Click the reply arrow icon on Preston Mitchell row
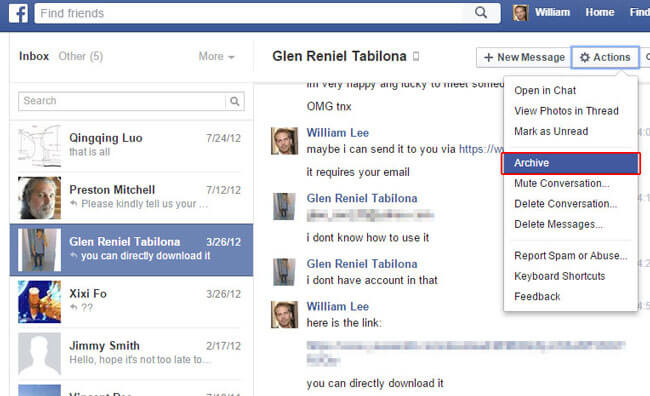 [74, 204]
